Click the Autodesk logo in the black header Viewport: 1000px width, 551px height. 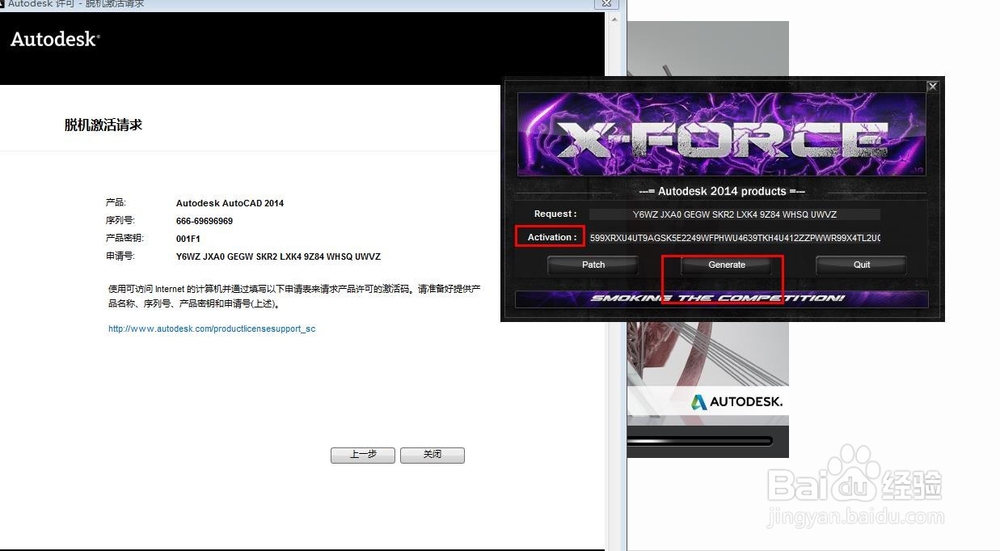(55, 40)
